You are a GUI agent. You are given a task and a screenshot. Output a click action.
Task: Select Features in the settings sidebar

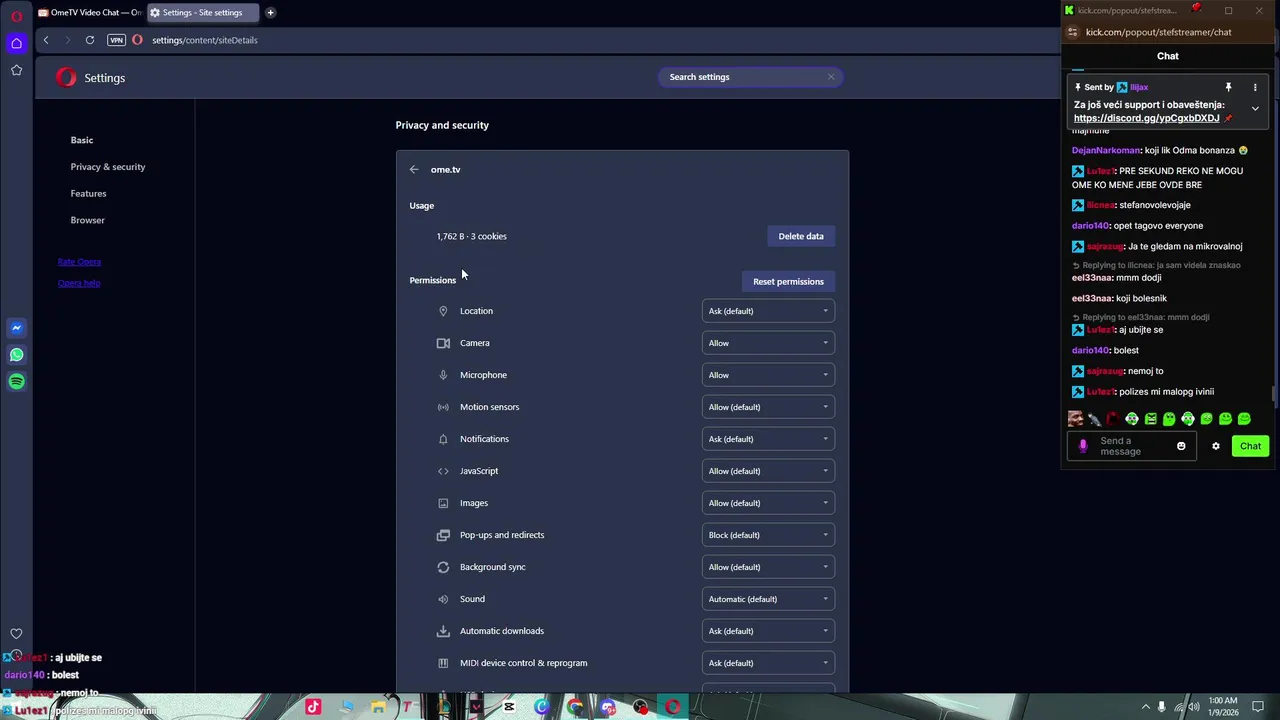88,194
